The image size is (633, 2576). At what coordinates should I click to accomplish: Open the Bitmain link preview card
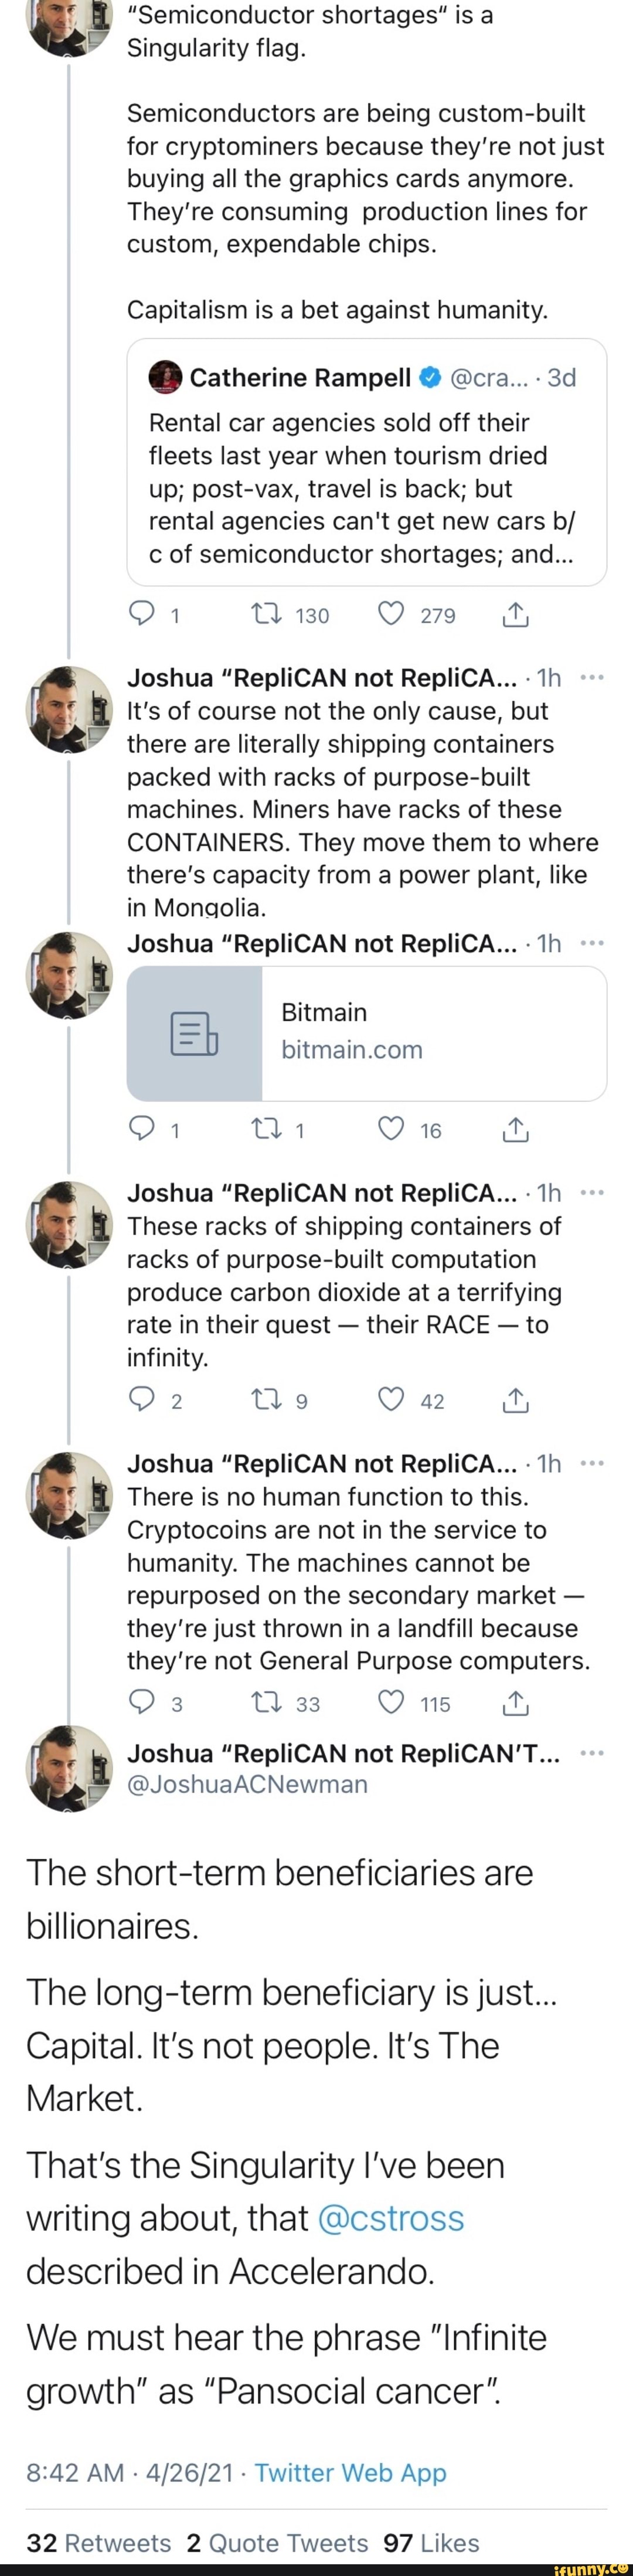coord(366,1033)
